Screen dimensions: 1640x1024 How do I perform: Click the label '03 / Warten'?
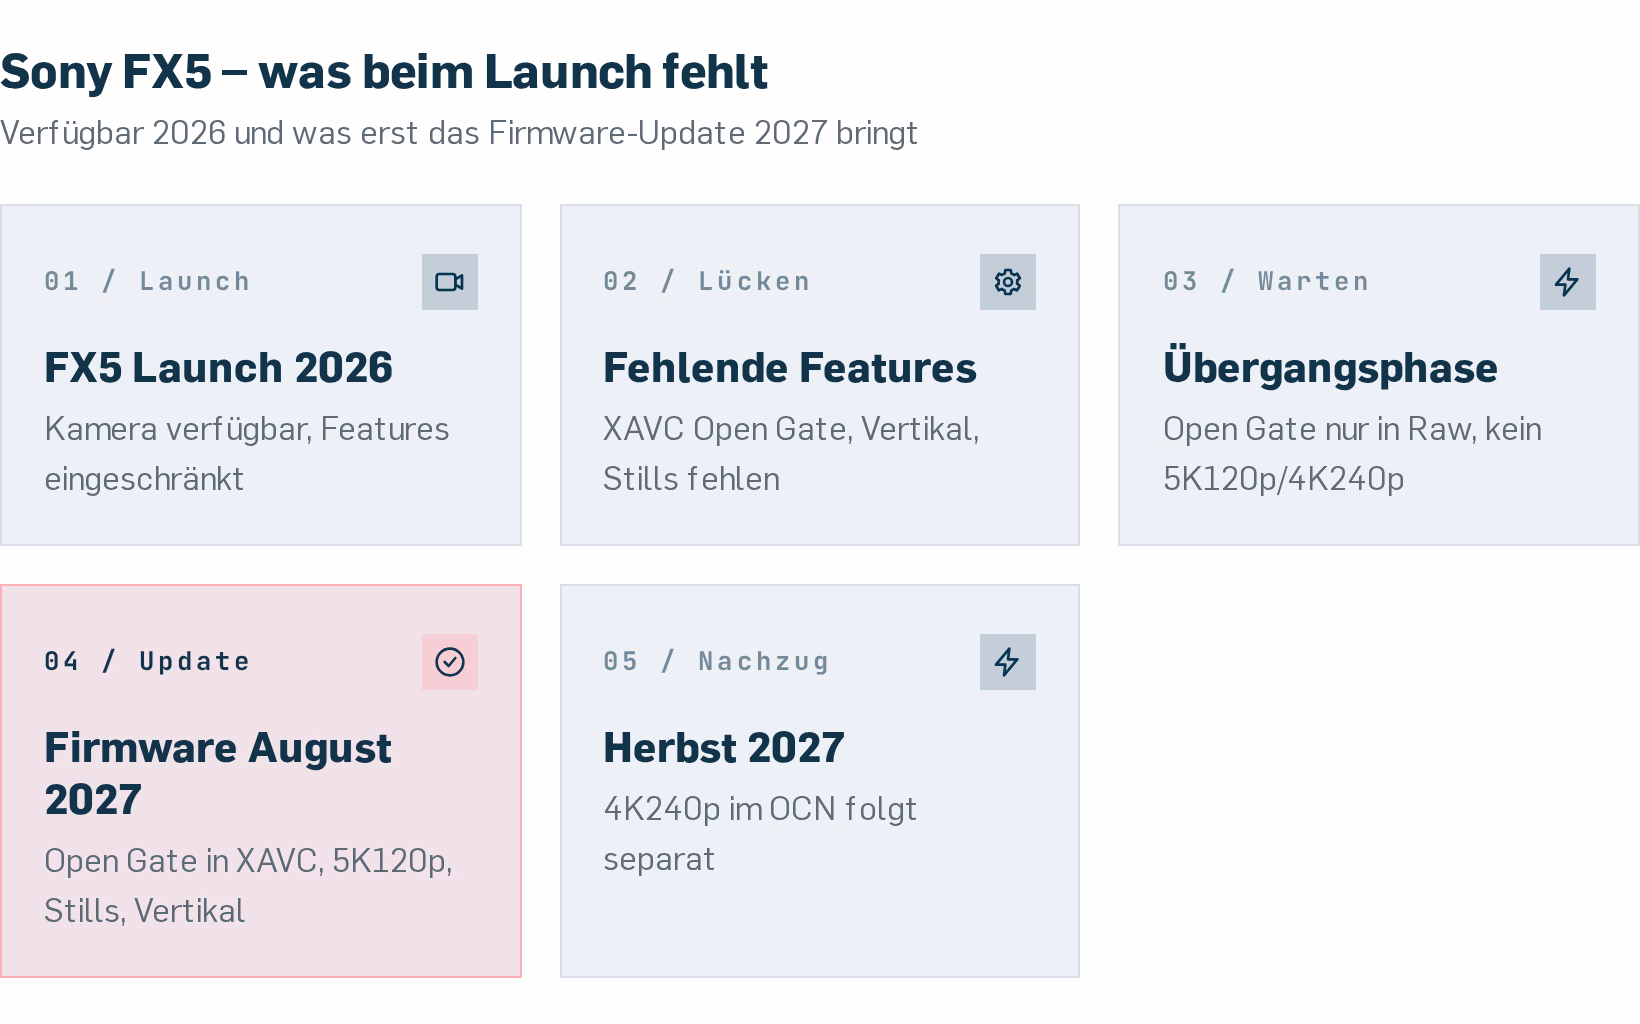1266,282
